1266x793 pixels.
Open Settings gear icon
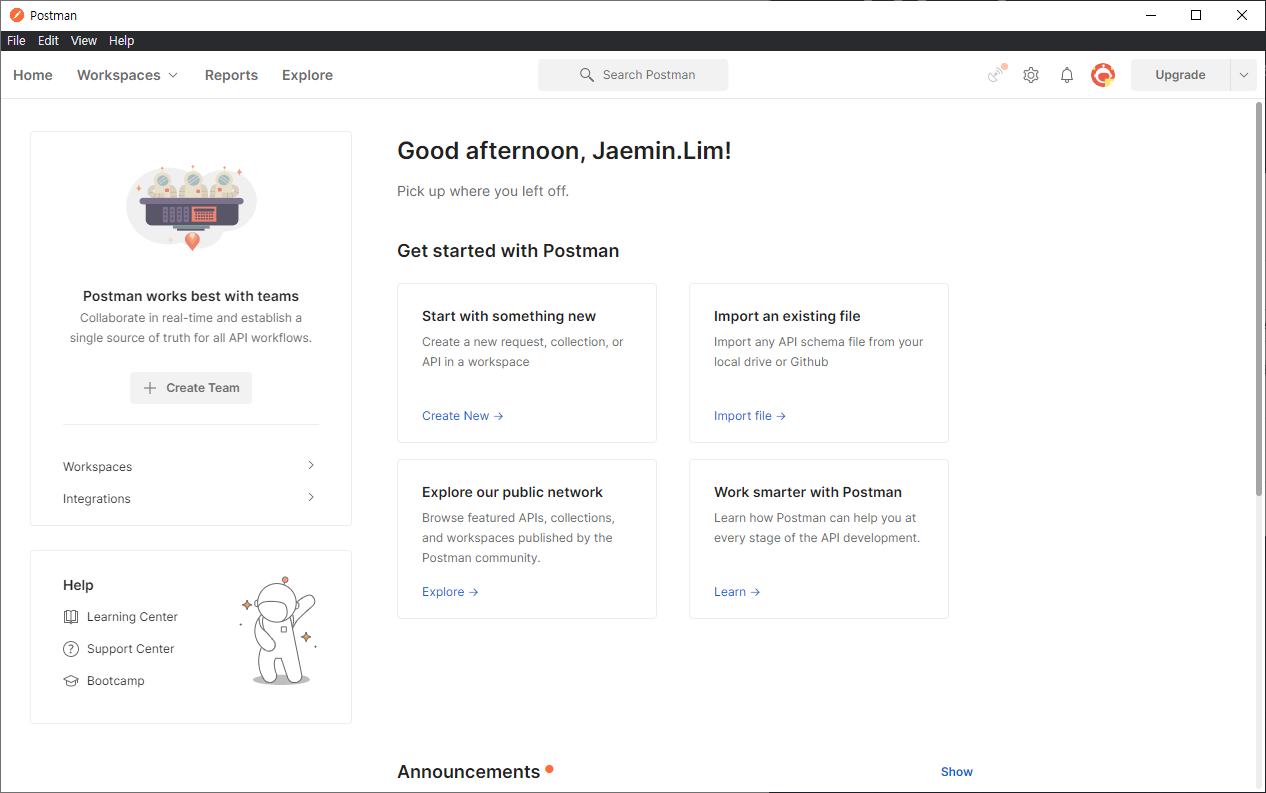pyautogui.click(x=1031, y=75)
